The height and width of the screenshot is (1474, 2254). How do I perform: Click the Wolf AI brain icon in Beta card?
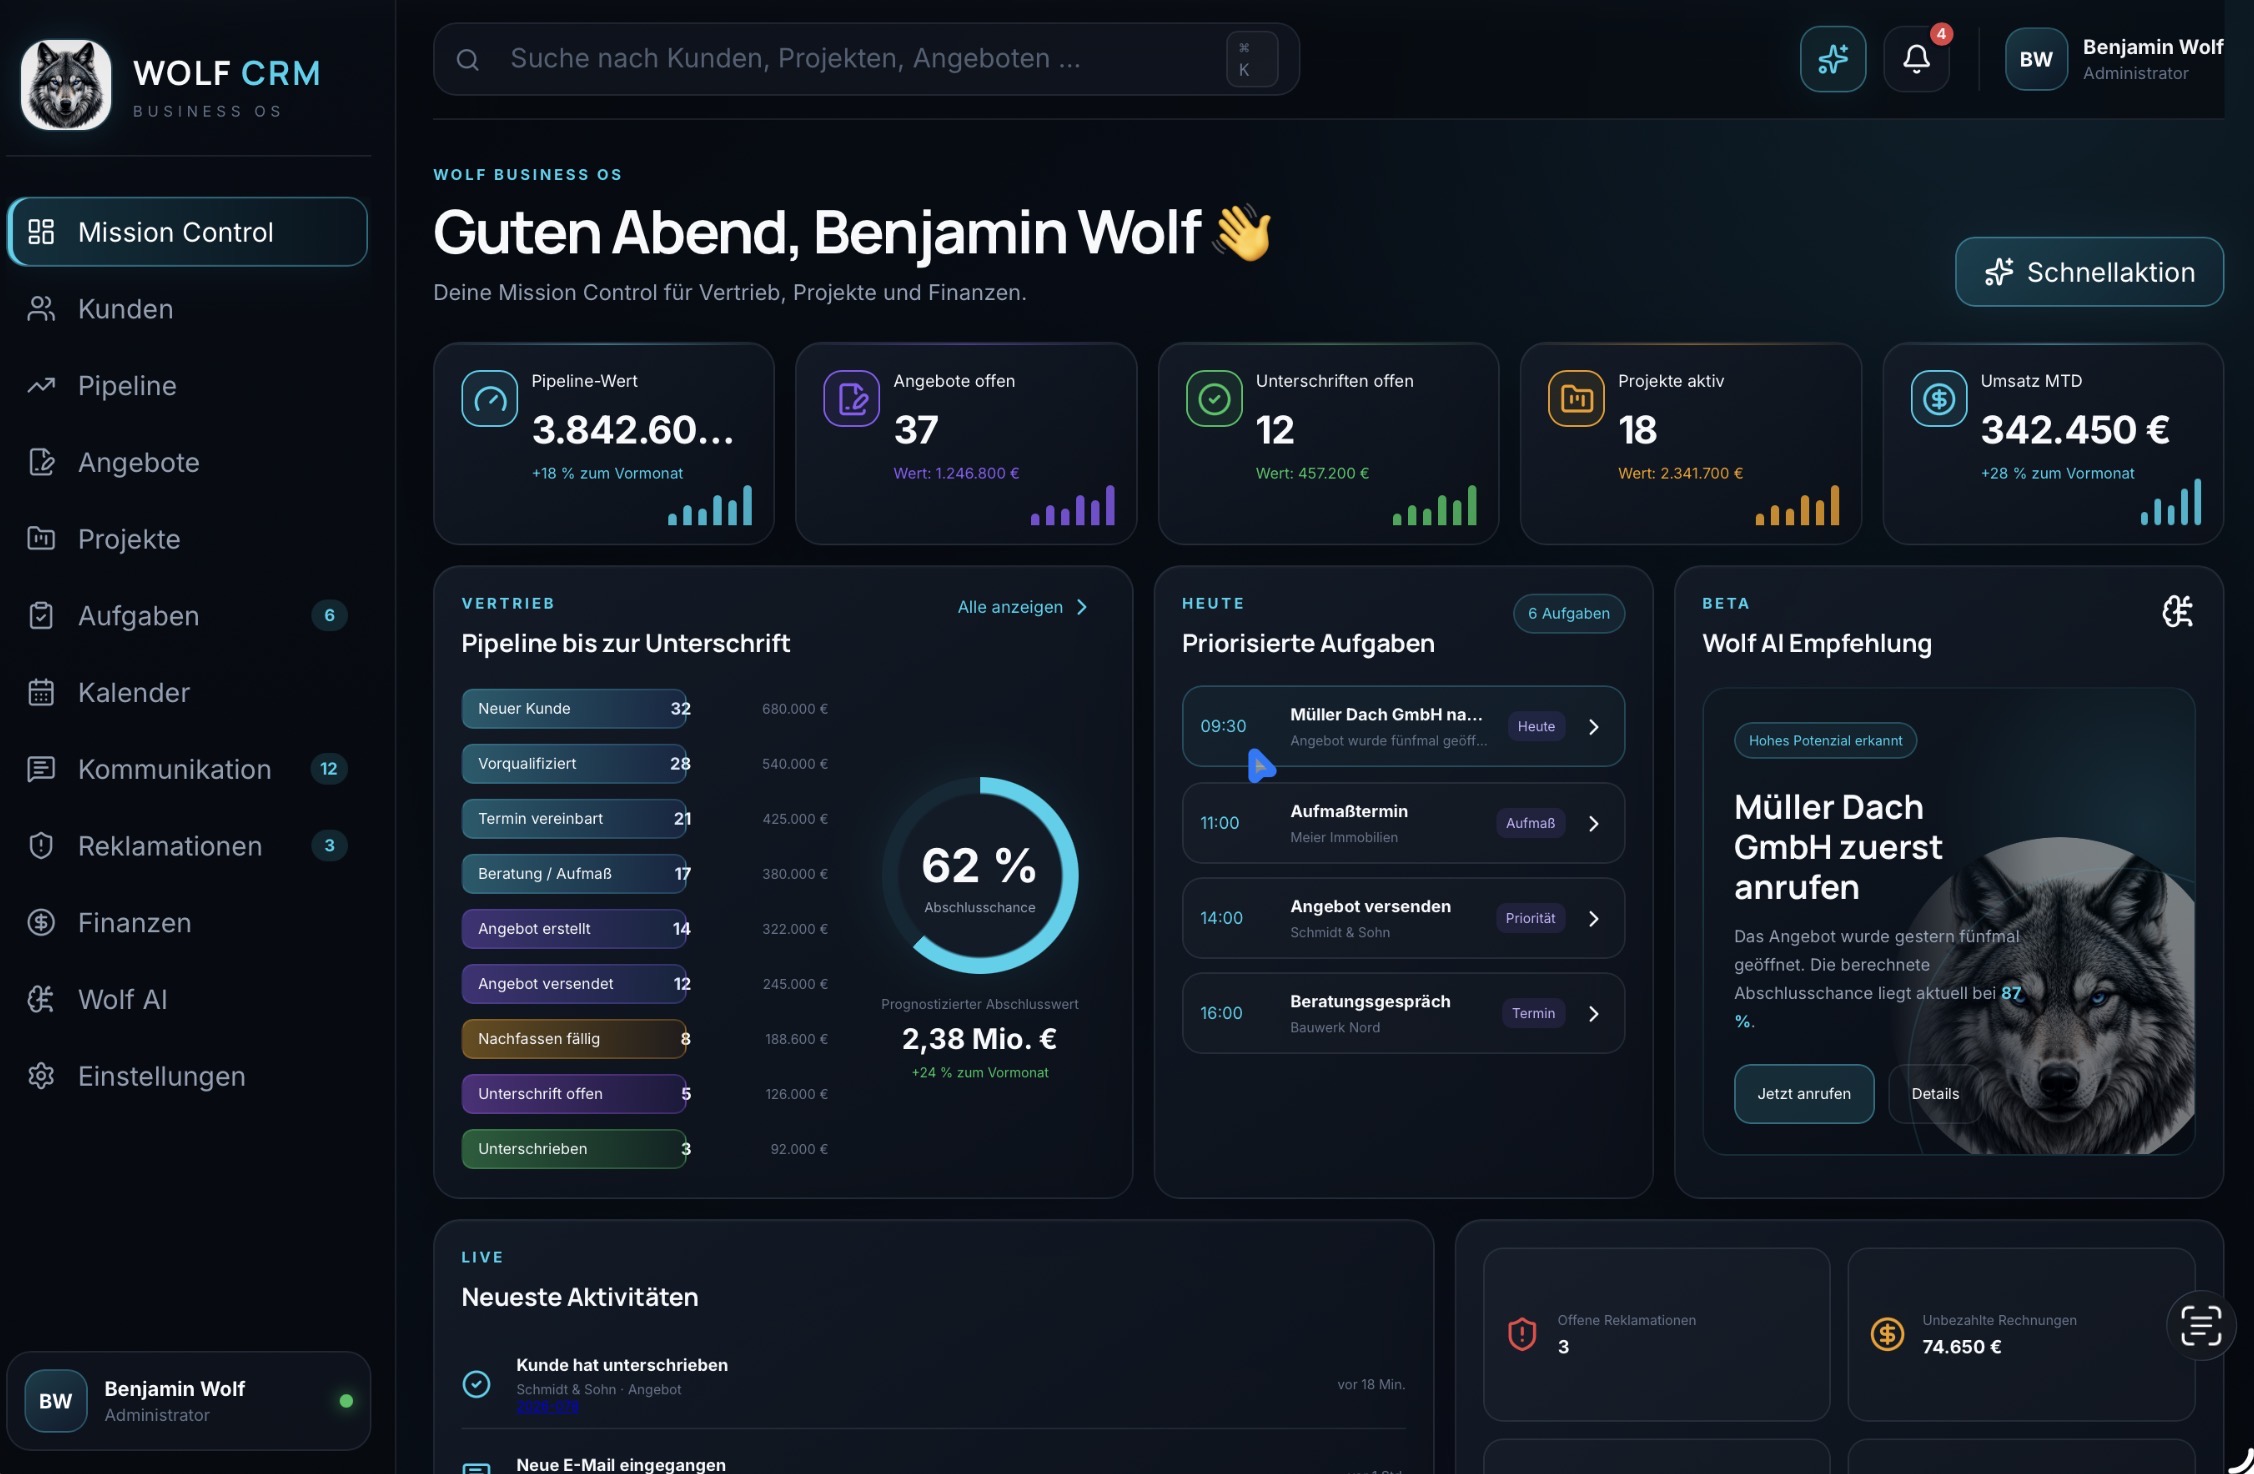pos(2177,611)
